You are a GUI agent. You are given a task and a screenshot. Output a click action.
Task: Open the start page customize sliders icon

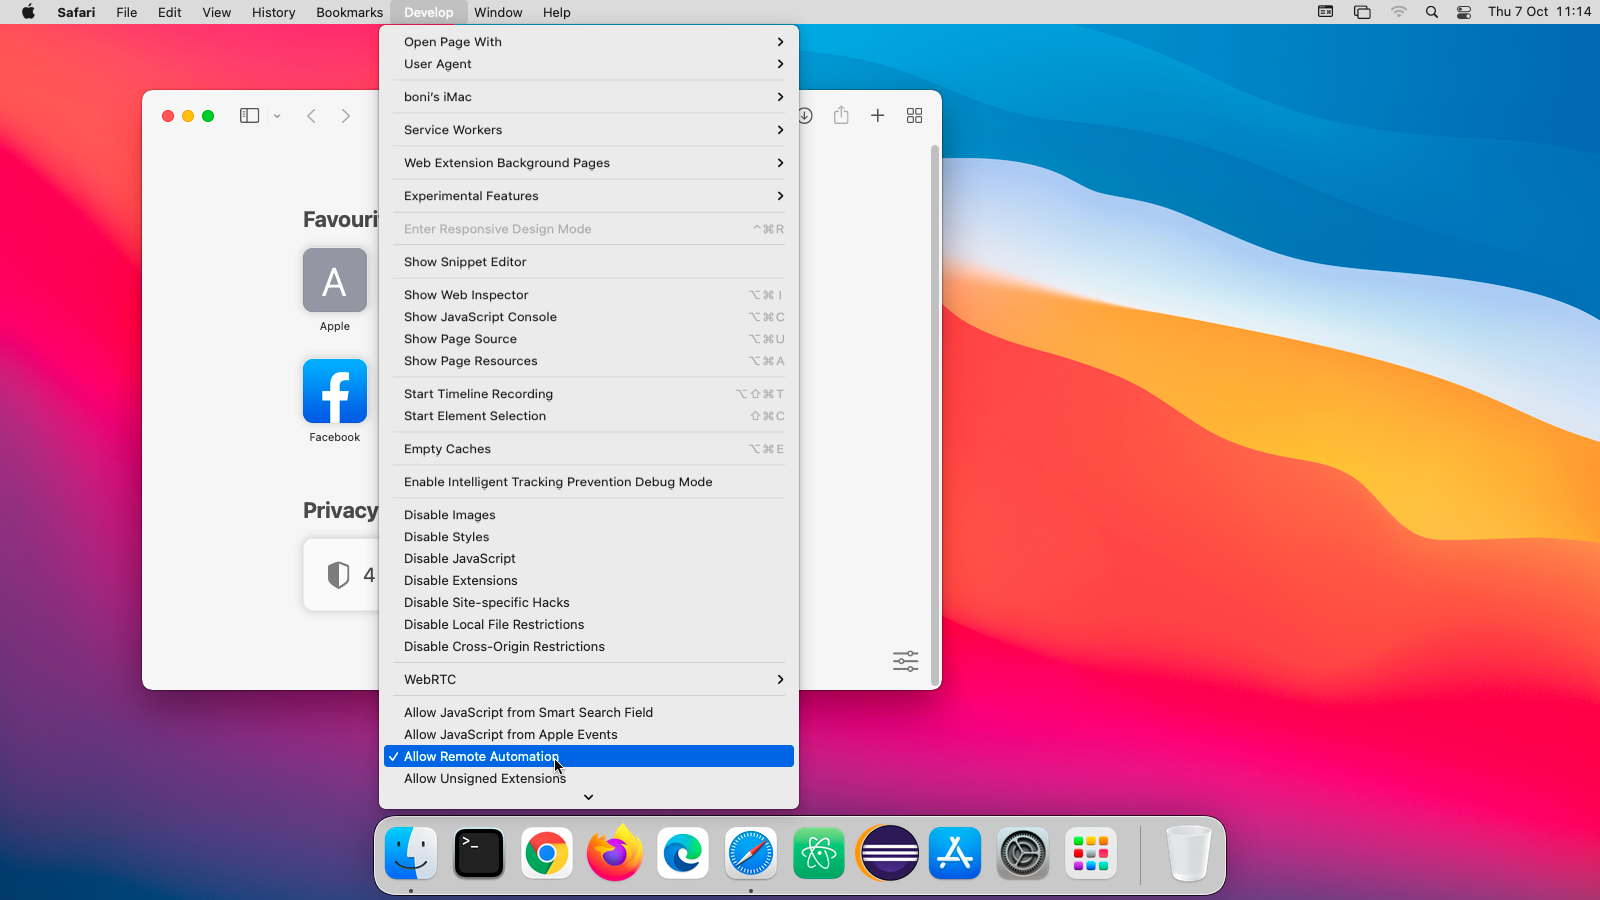pyautogui.click(x=905, y=661)
